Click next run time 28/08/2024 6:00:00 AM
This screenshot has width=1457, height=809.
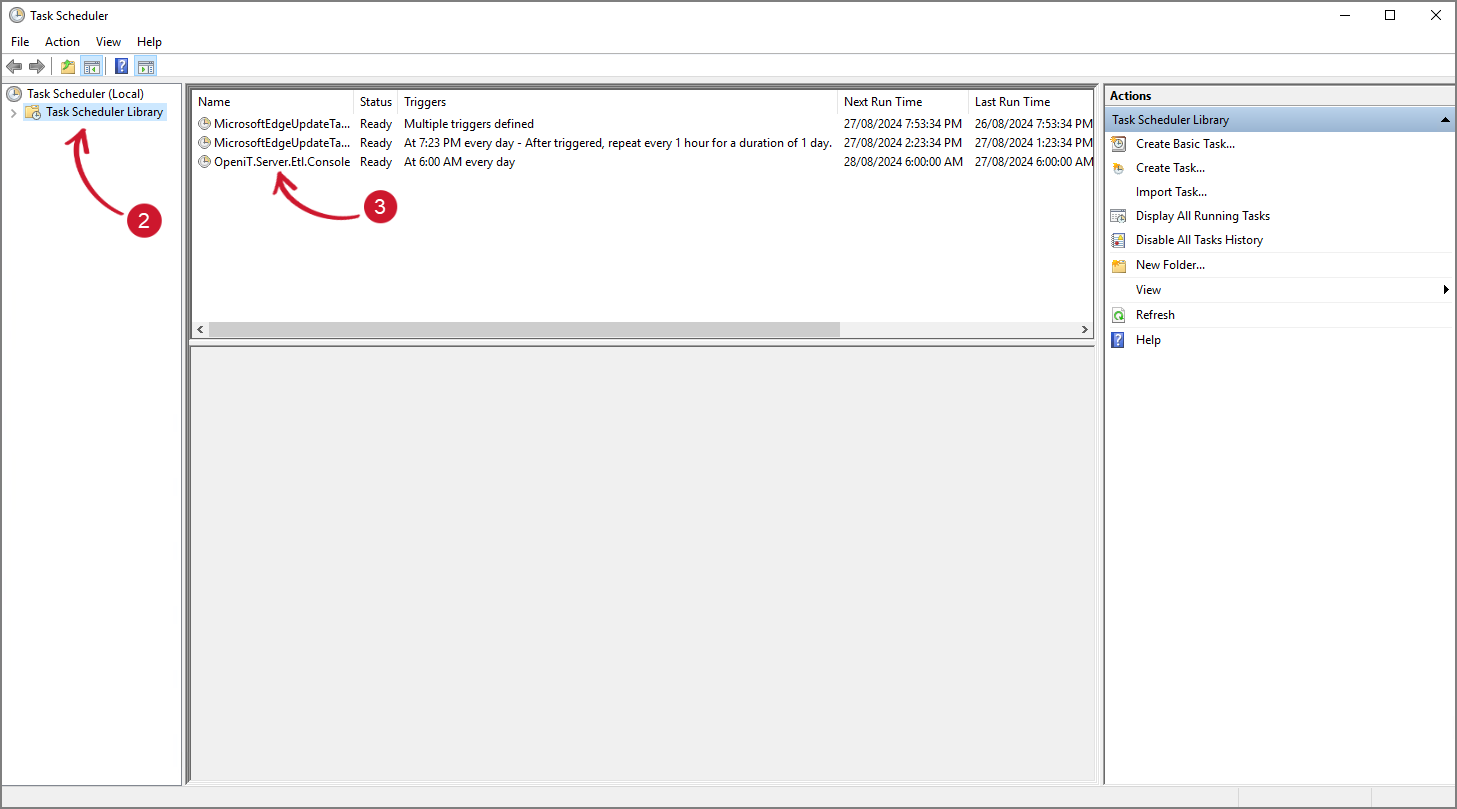[903, 162]
